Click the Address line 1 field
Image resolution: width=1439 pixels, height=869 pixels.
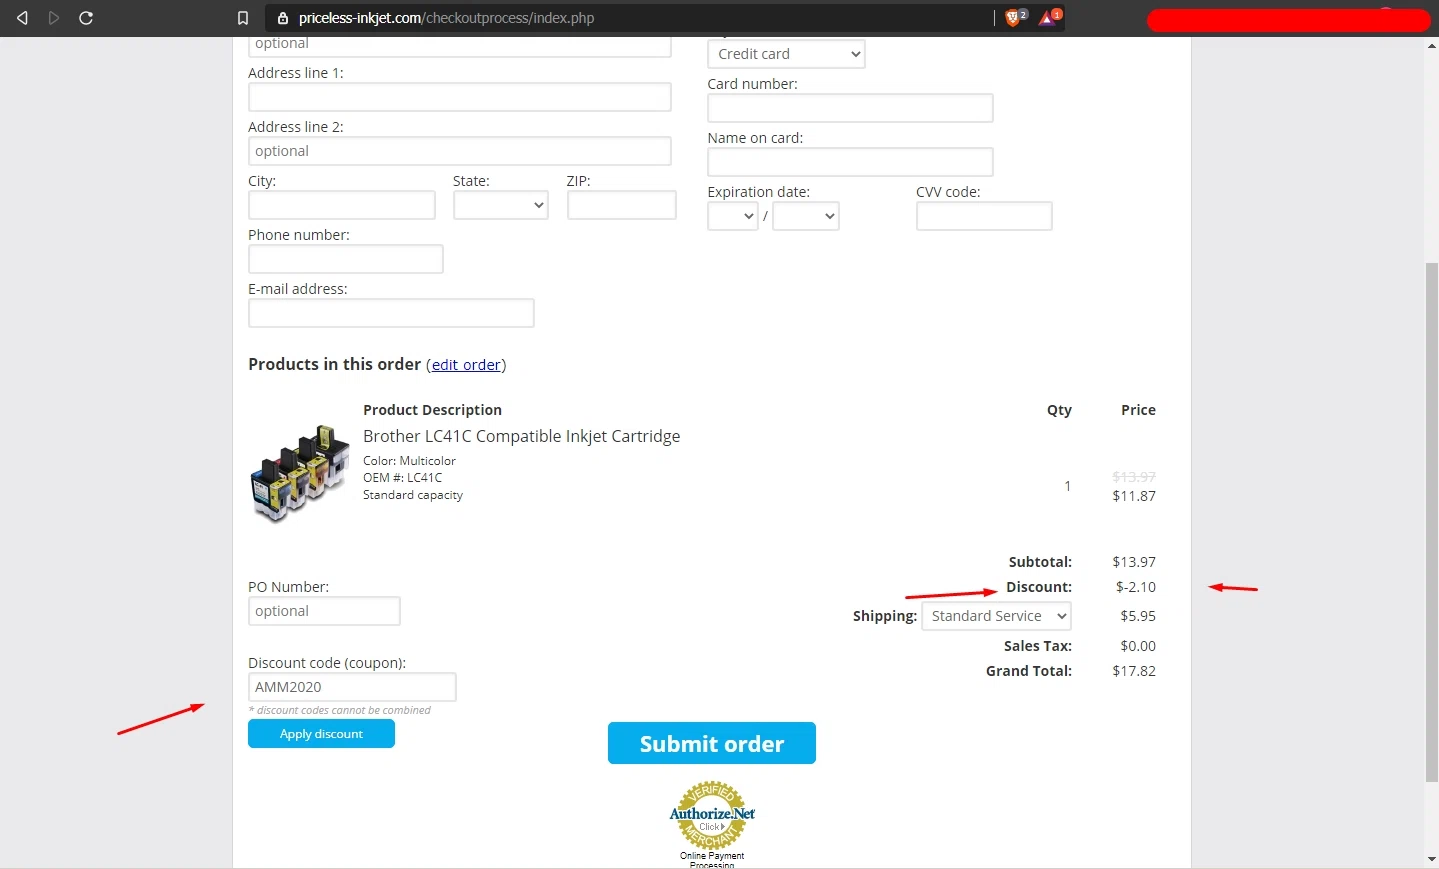click(460, 97)
